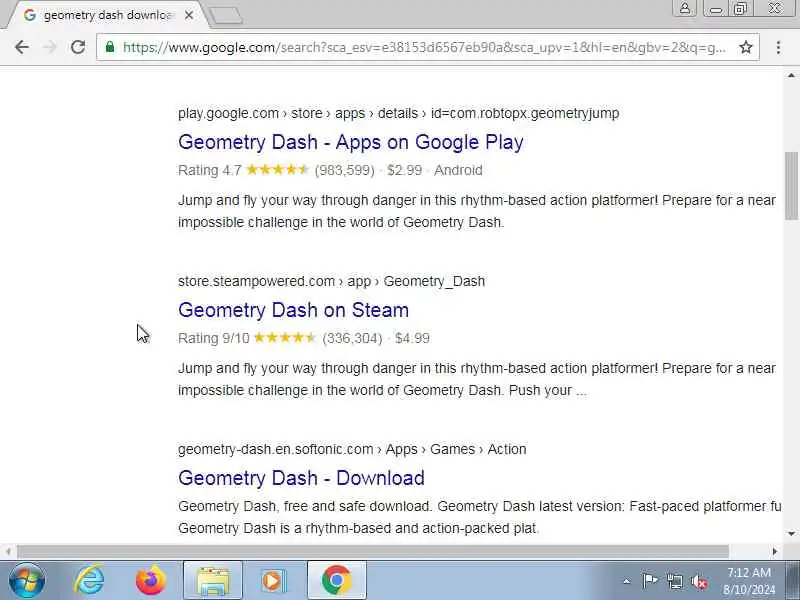Click the horizontal scrollbar left arrow

pyautogui.click(x=8, y=552)
